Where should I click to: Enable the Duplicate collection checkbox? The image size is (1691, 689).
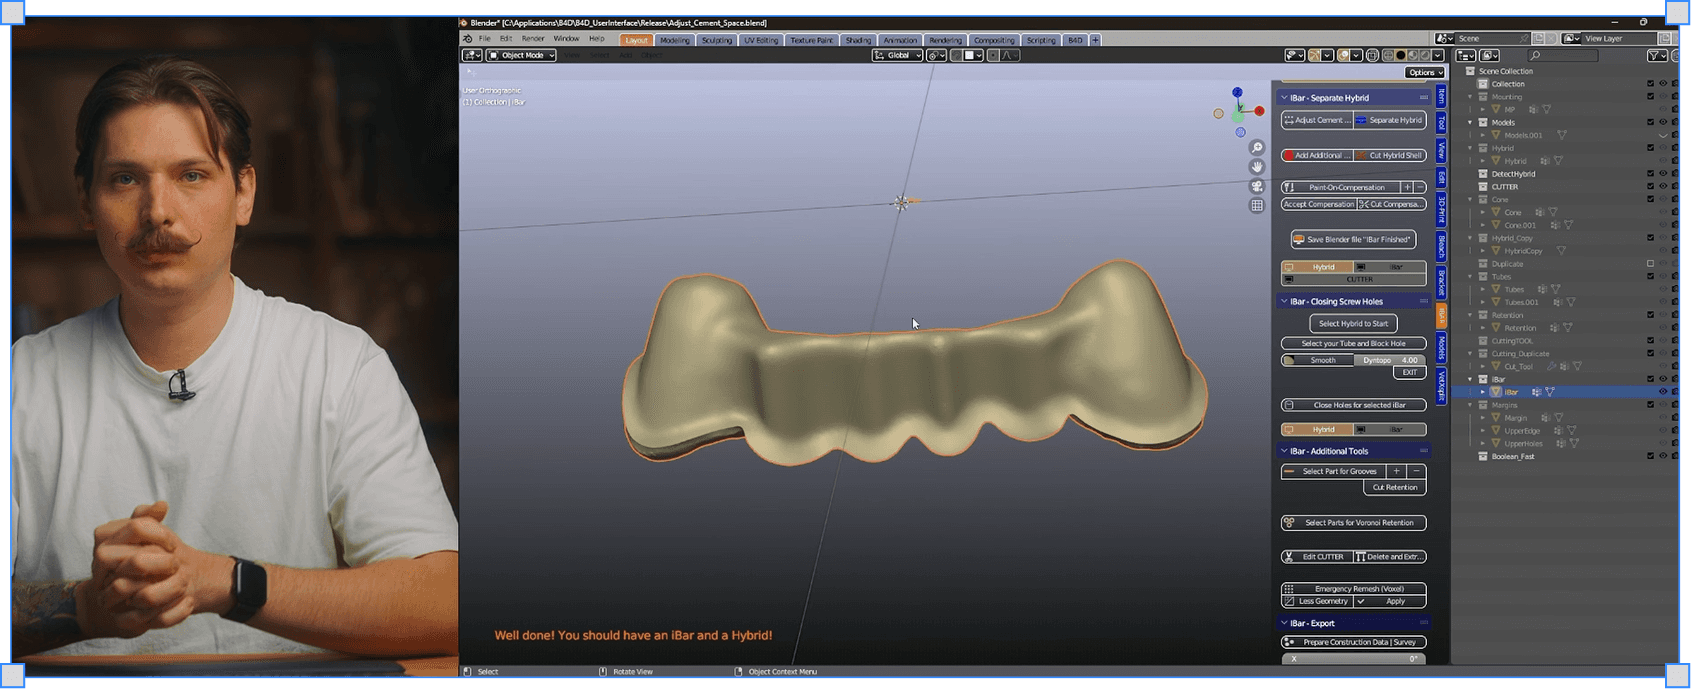tap(1650, 264)
